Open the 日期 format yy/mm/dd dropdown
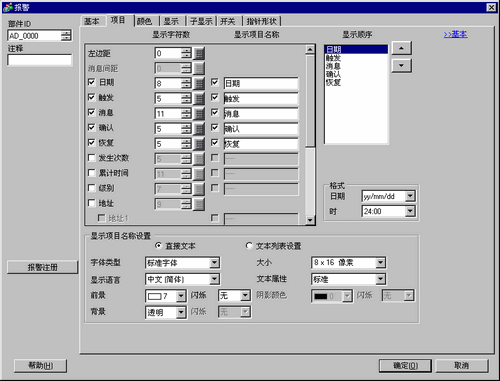500x381 pixels. click(410, 196)
